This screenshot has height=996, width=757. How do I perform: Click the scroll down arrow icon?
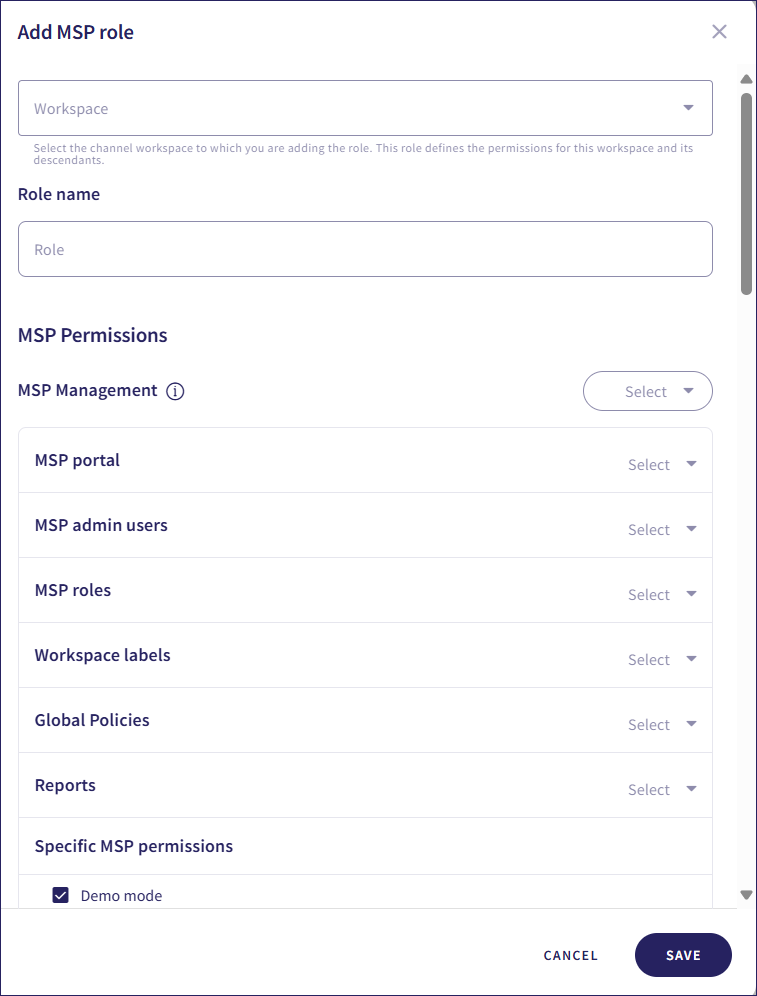click(746, 895)
